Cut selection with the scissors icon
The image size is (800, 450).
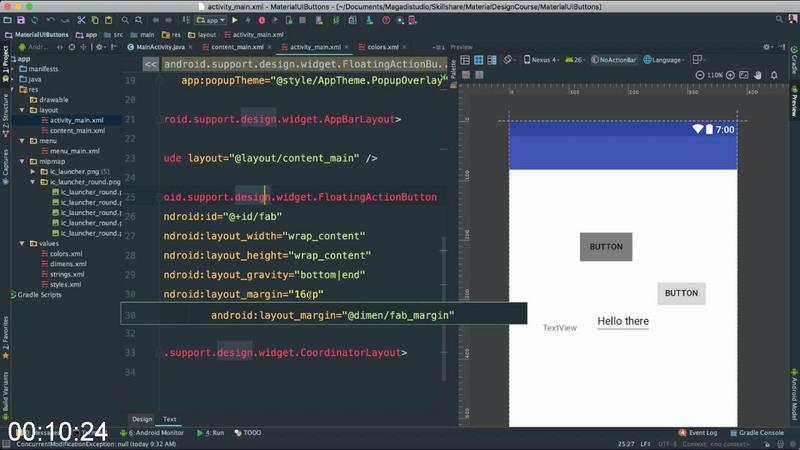pyautogui.click(x=81, y=20)
